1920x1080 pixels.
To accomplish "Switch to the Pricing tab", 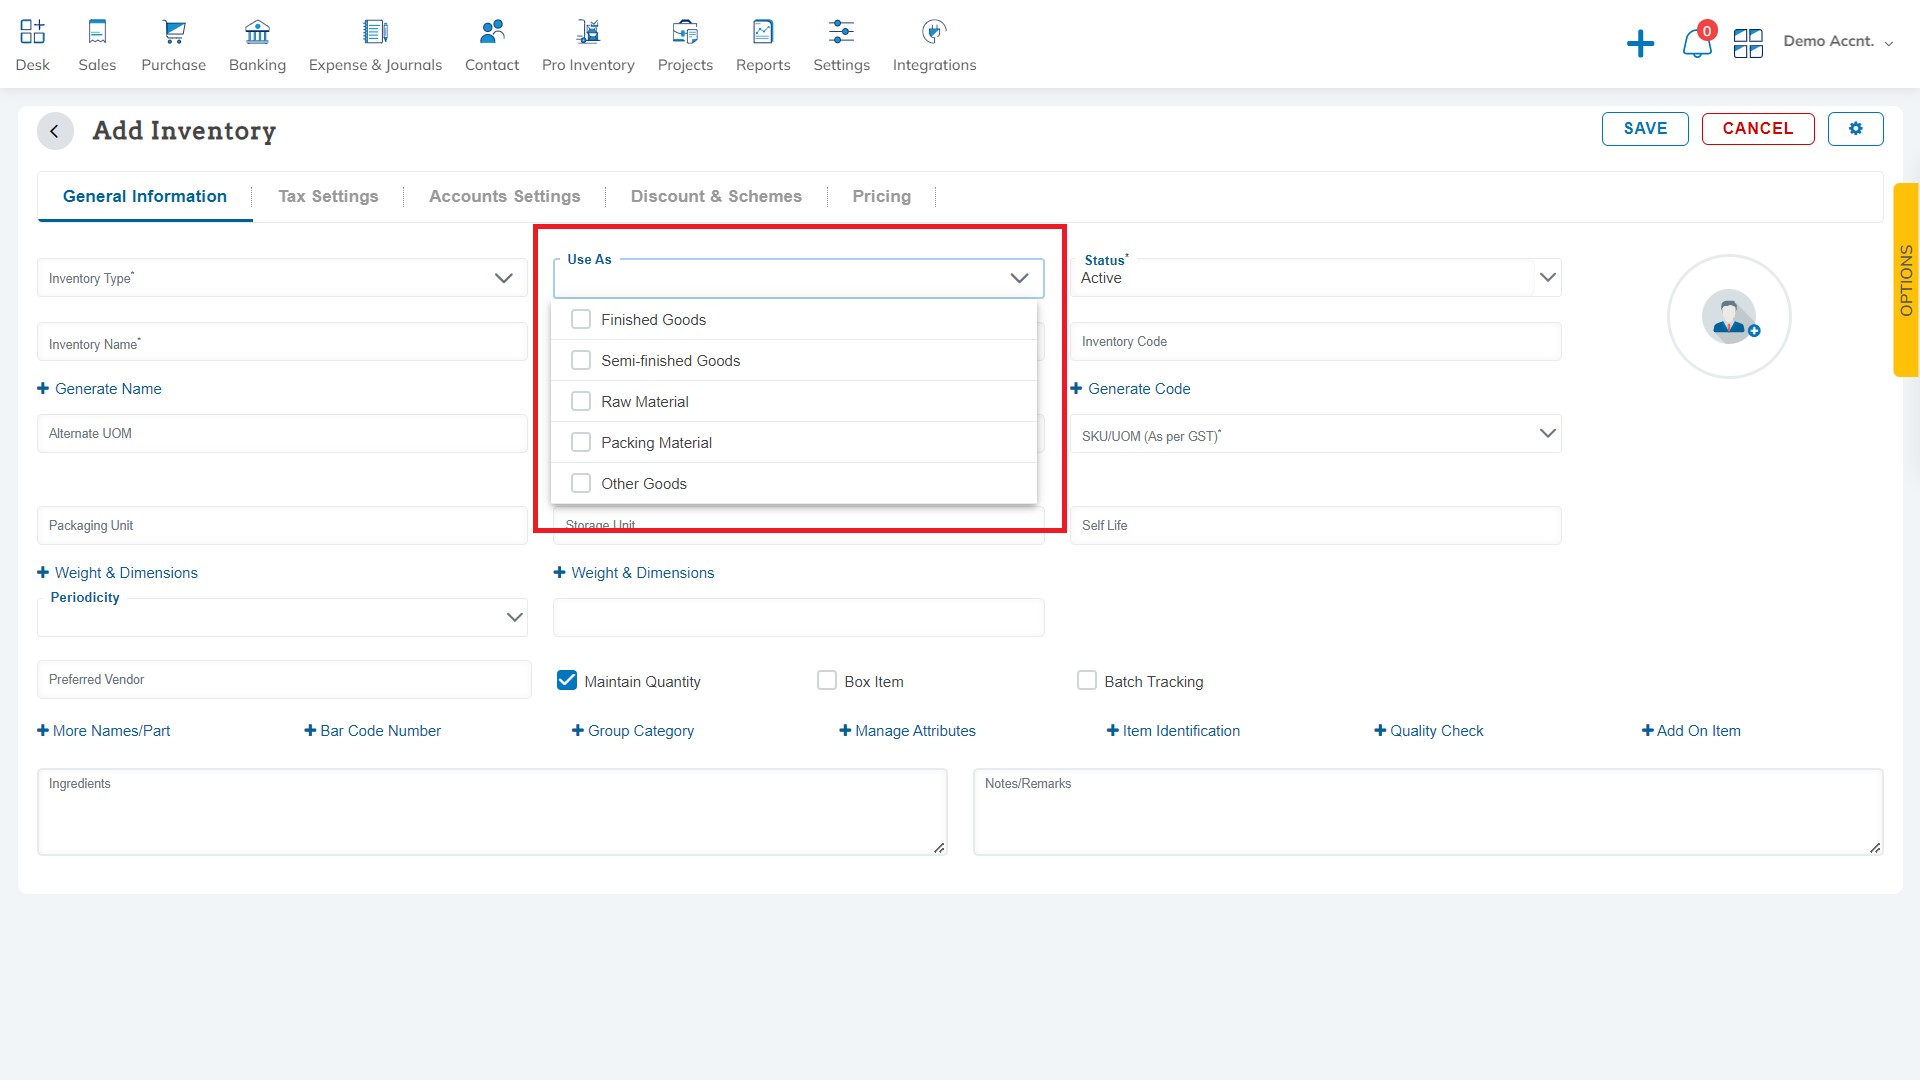I will tap(881, 195).
